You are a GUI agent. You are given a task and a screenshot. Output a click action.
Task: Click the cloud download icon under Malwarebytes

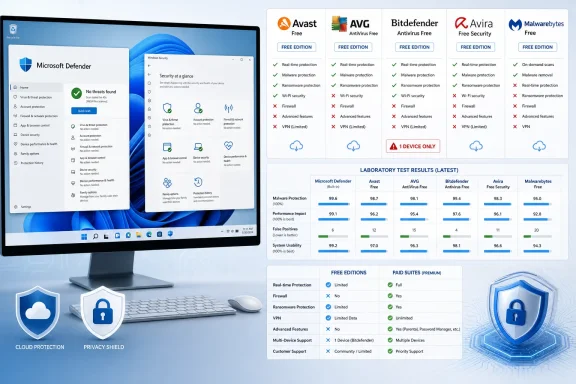point(539,146)
